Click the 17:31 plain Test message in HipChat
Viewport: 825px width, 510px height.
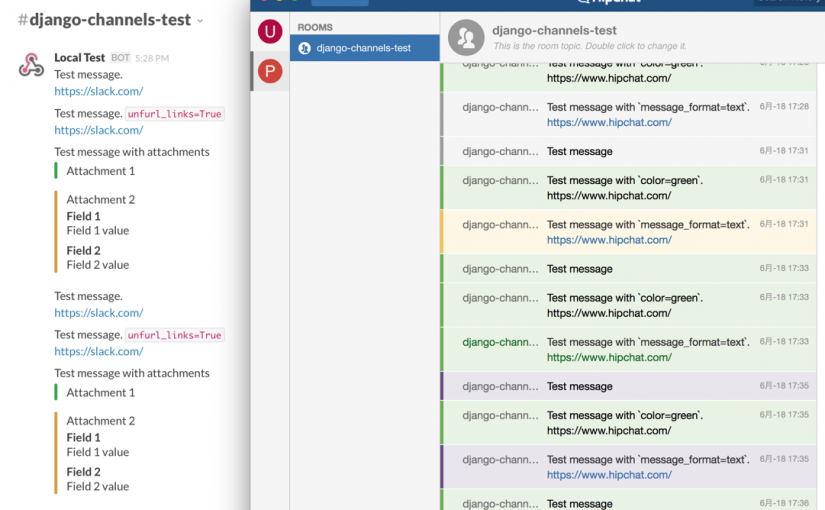pyautogui.click(x=580, y=152)
